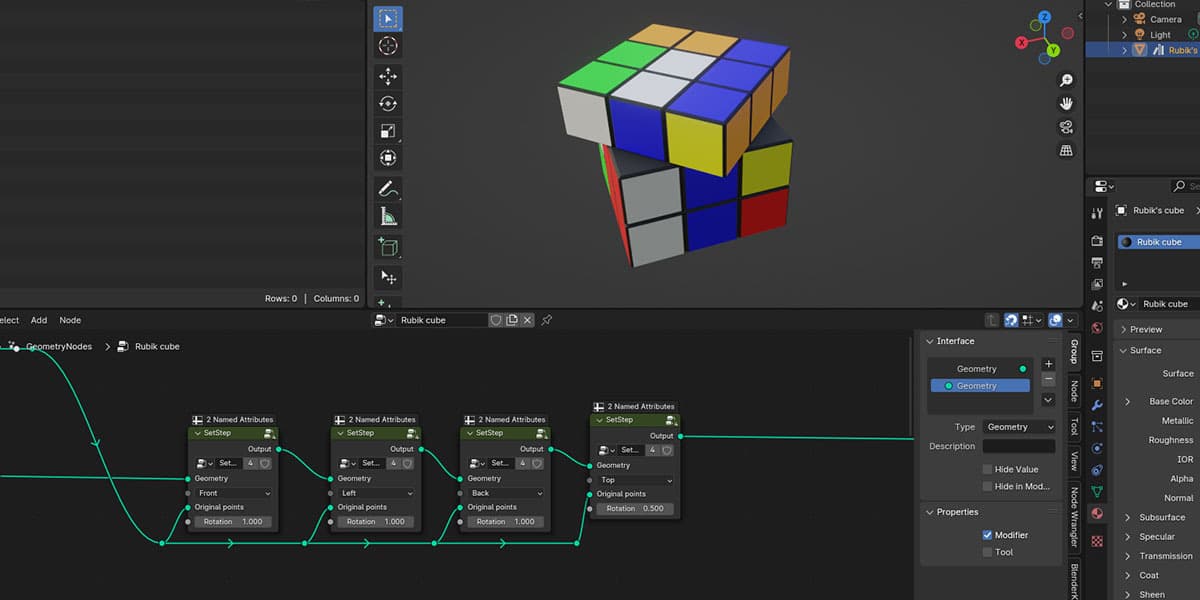Expand the Specular section

tap(1127, 537)
